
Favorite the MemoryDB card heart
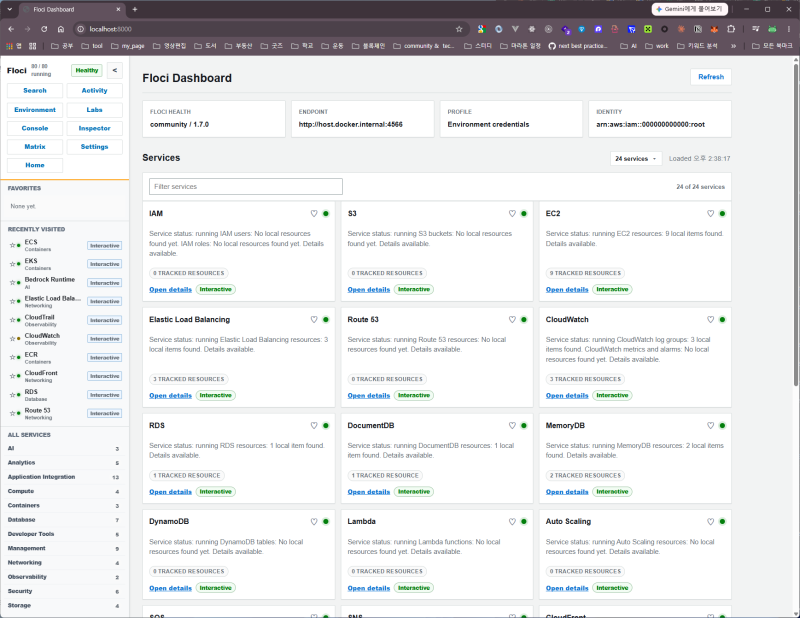coord(710,426)
